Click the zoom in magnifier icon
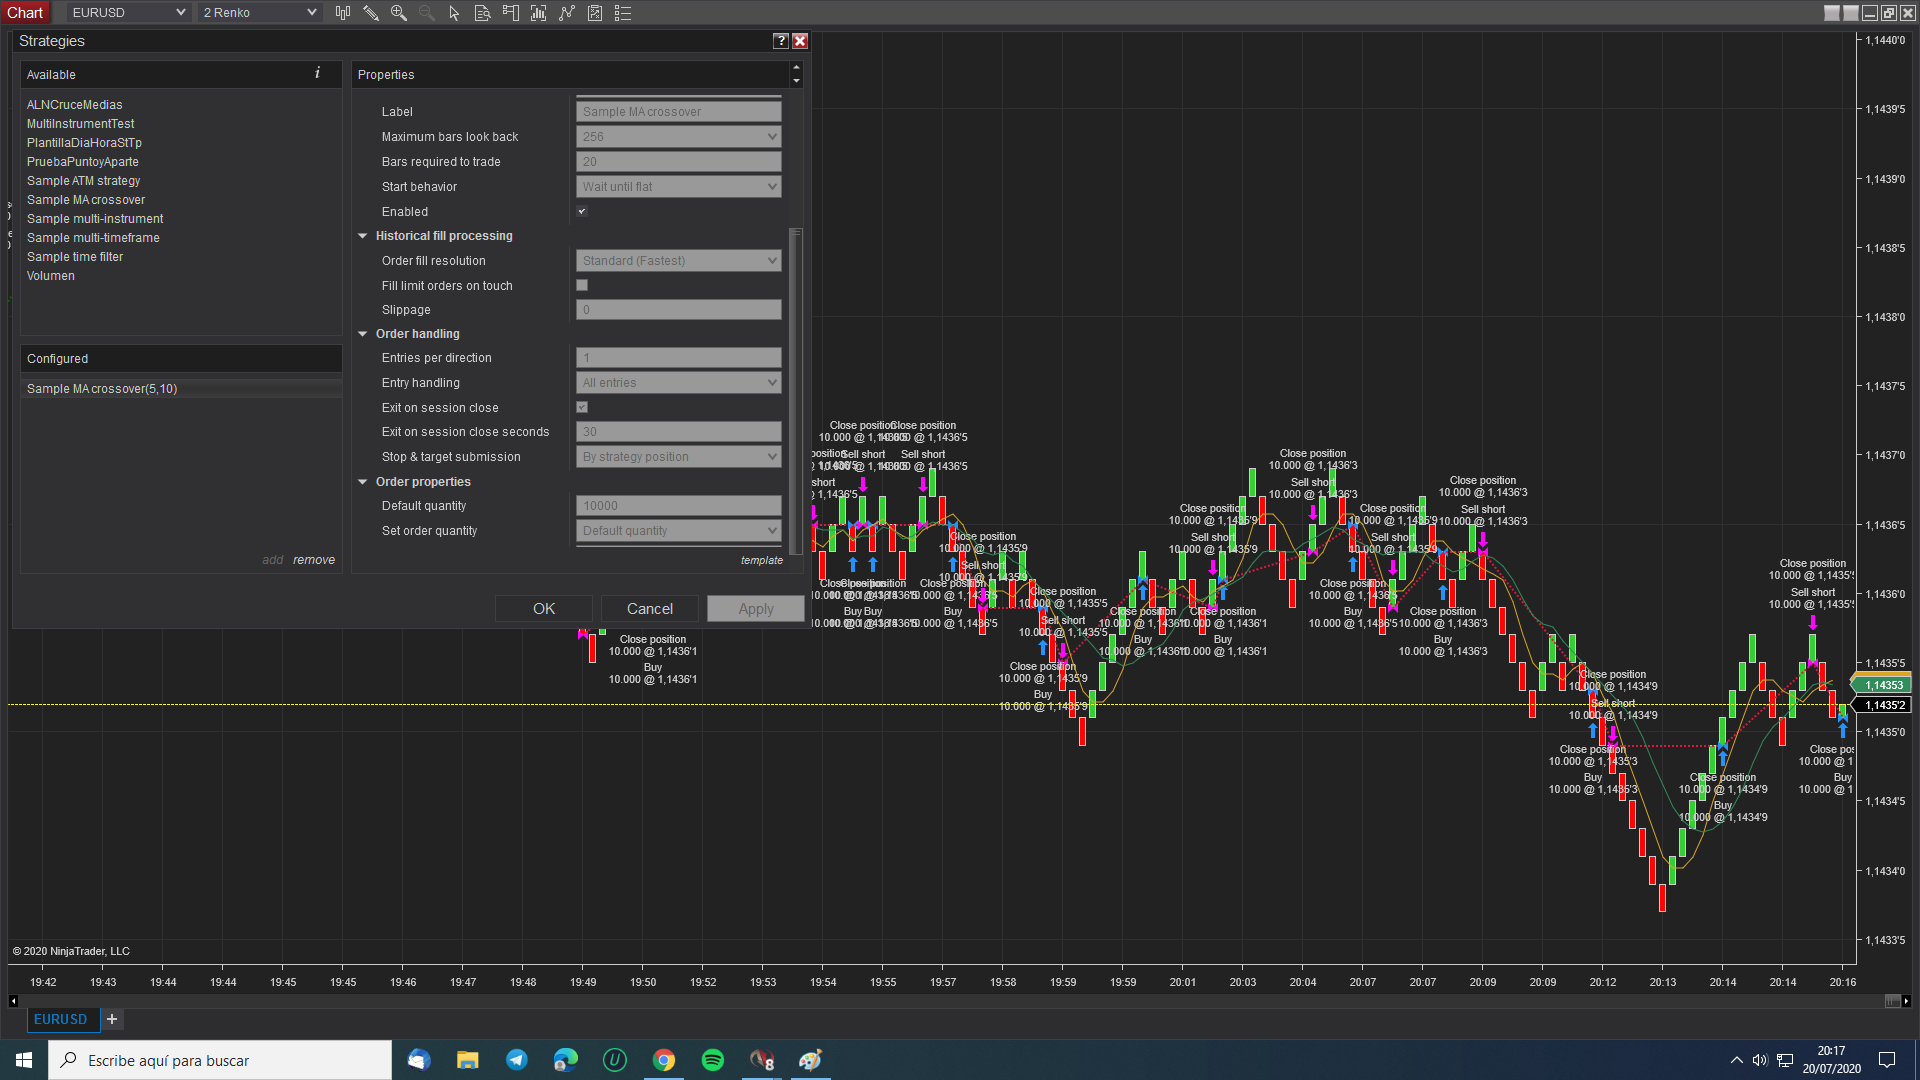Screen dimensions: 1920x1080 399,13
